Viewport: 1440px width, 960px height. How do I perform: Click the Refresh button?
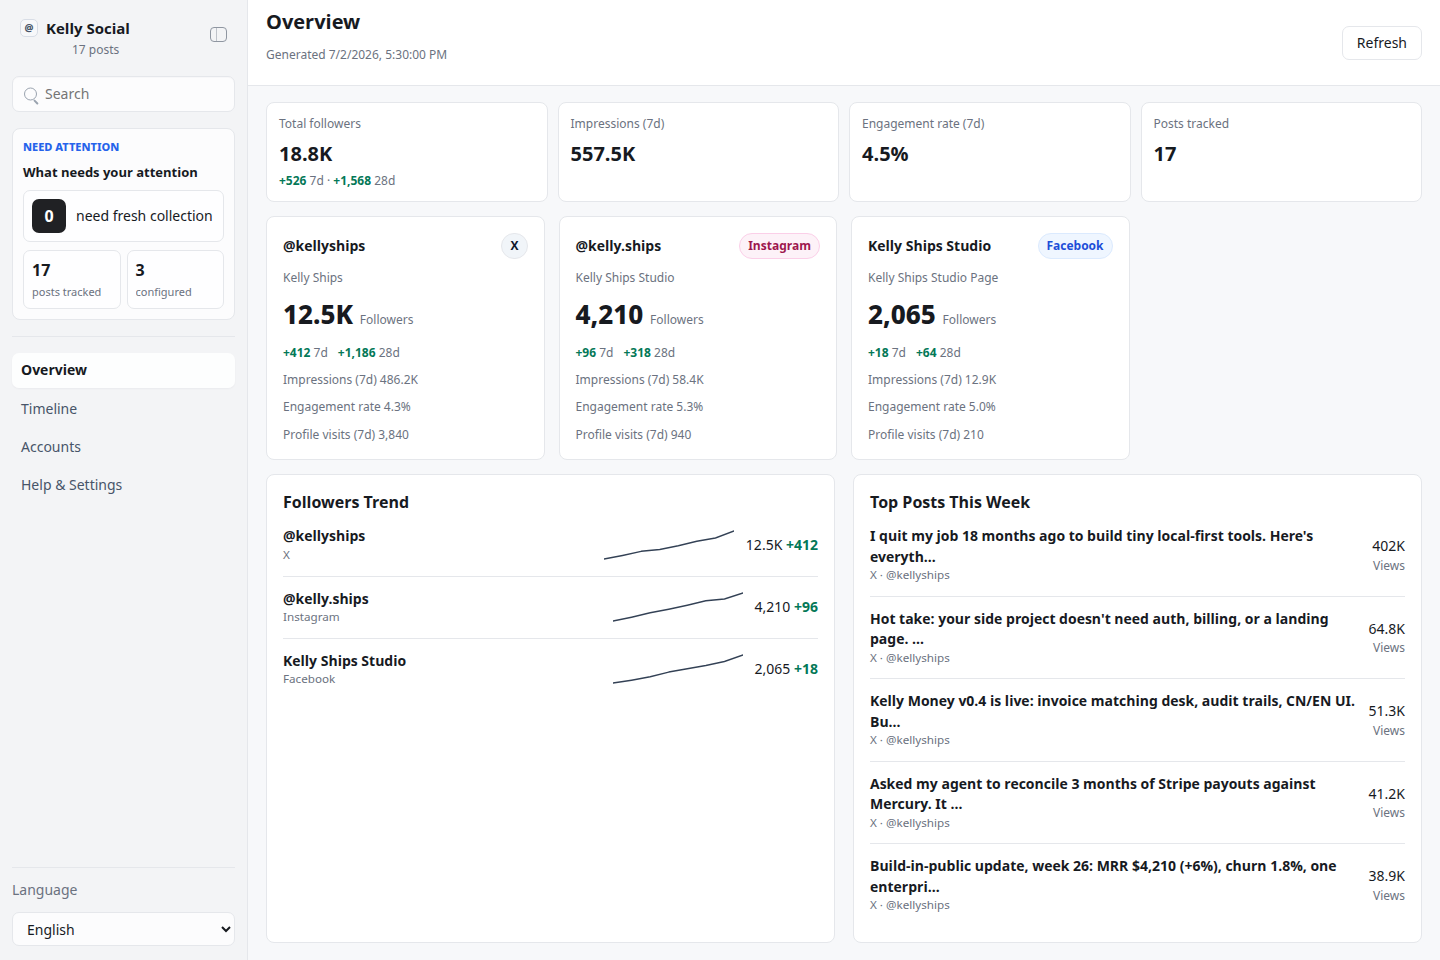point(1381,43)
